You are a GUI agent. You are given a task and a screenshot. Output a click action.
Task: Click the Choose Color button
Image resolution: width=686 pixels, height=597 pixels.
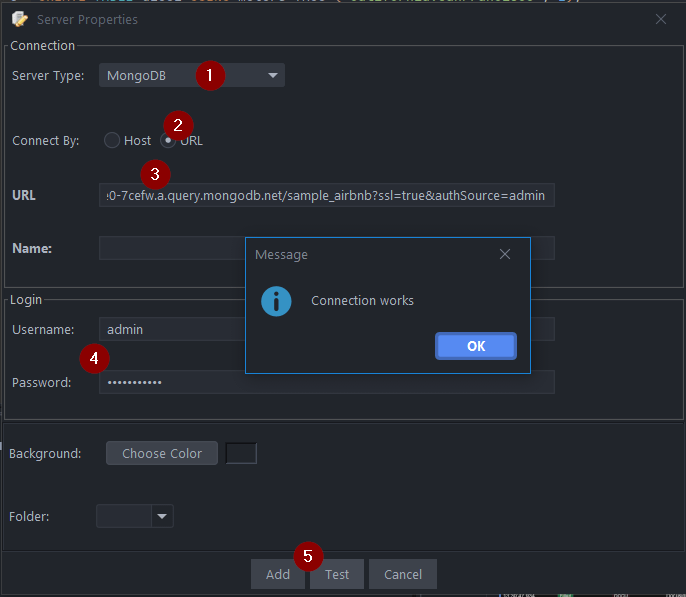point(162,453)
